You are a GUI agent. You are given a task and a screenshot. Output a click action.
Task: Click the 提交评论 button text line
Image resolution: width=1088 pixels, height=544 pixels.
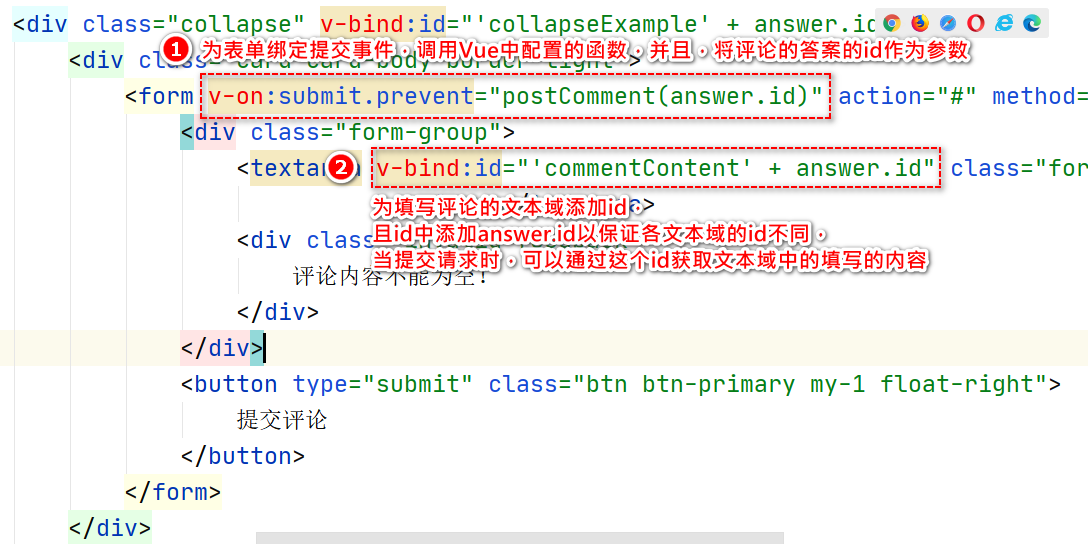(282, 420)
